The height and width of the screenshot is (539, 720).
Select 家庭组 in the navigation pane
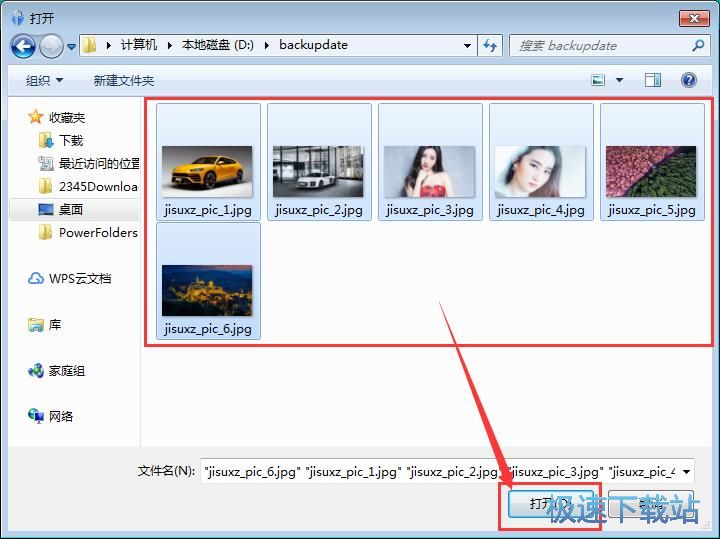click(67, 371)
